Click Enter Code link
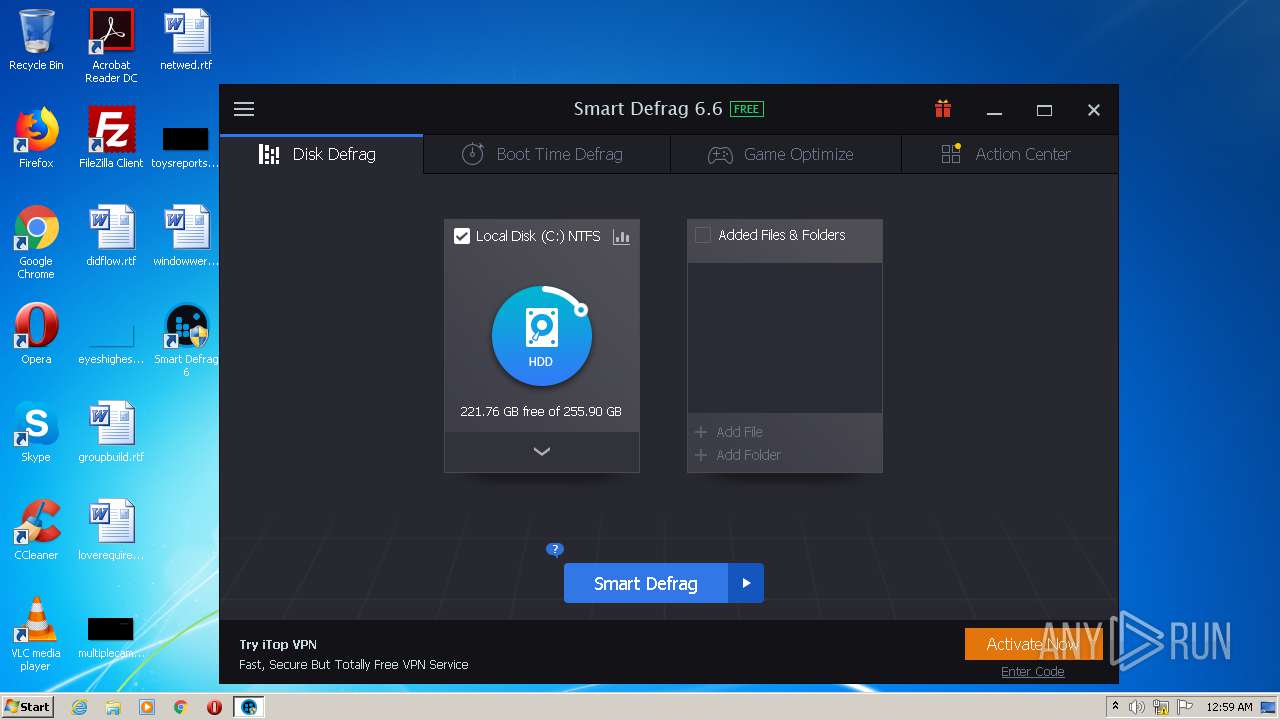1280x720 pixels. (x=1033, y=672)
